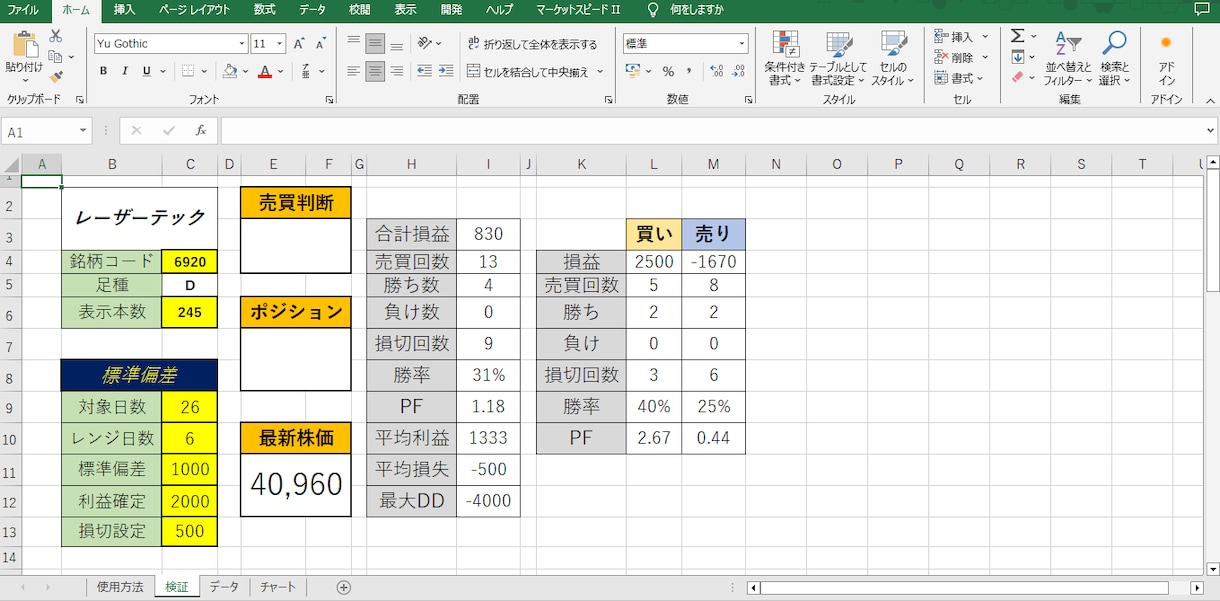
Task: Click the Increase Decimal icon
Action: click(x=715, y=72)
